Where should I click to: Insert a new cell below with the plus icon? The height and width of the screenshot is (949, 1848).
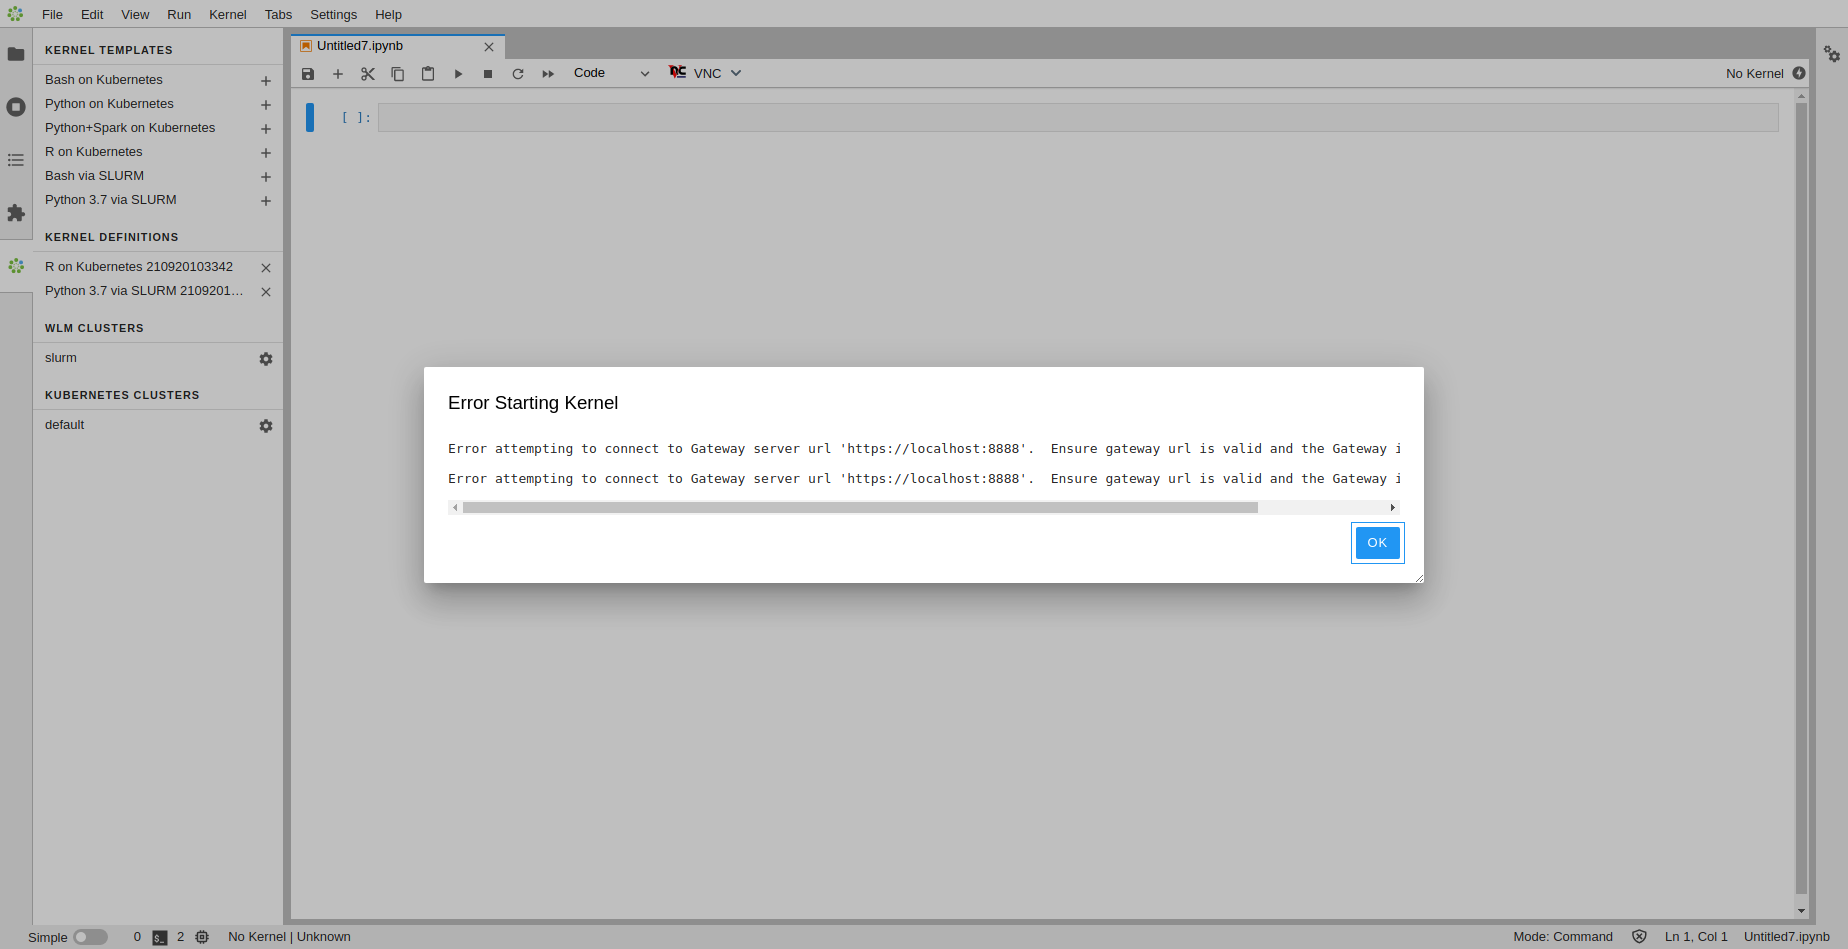(337, 73)
